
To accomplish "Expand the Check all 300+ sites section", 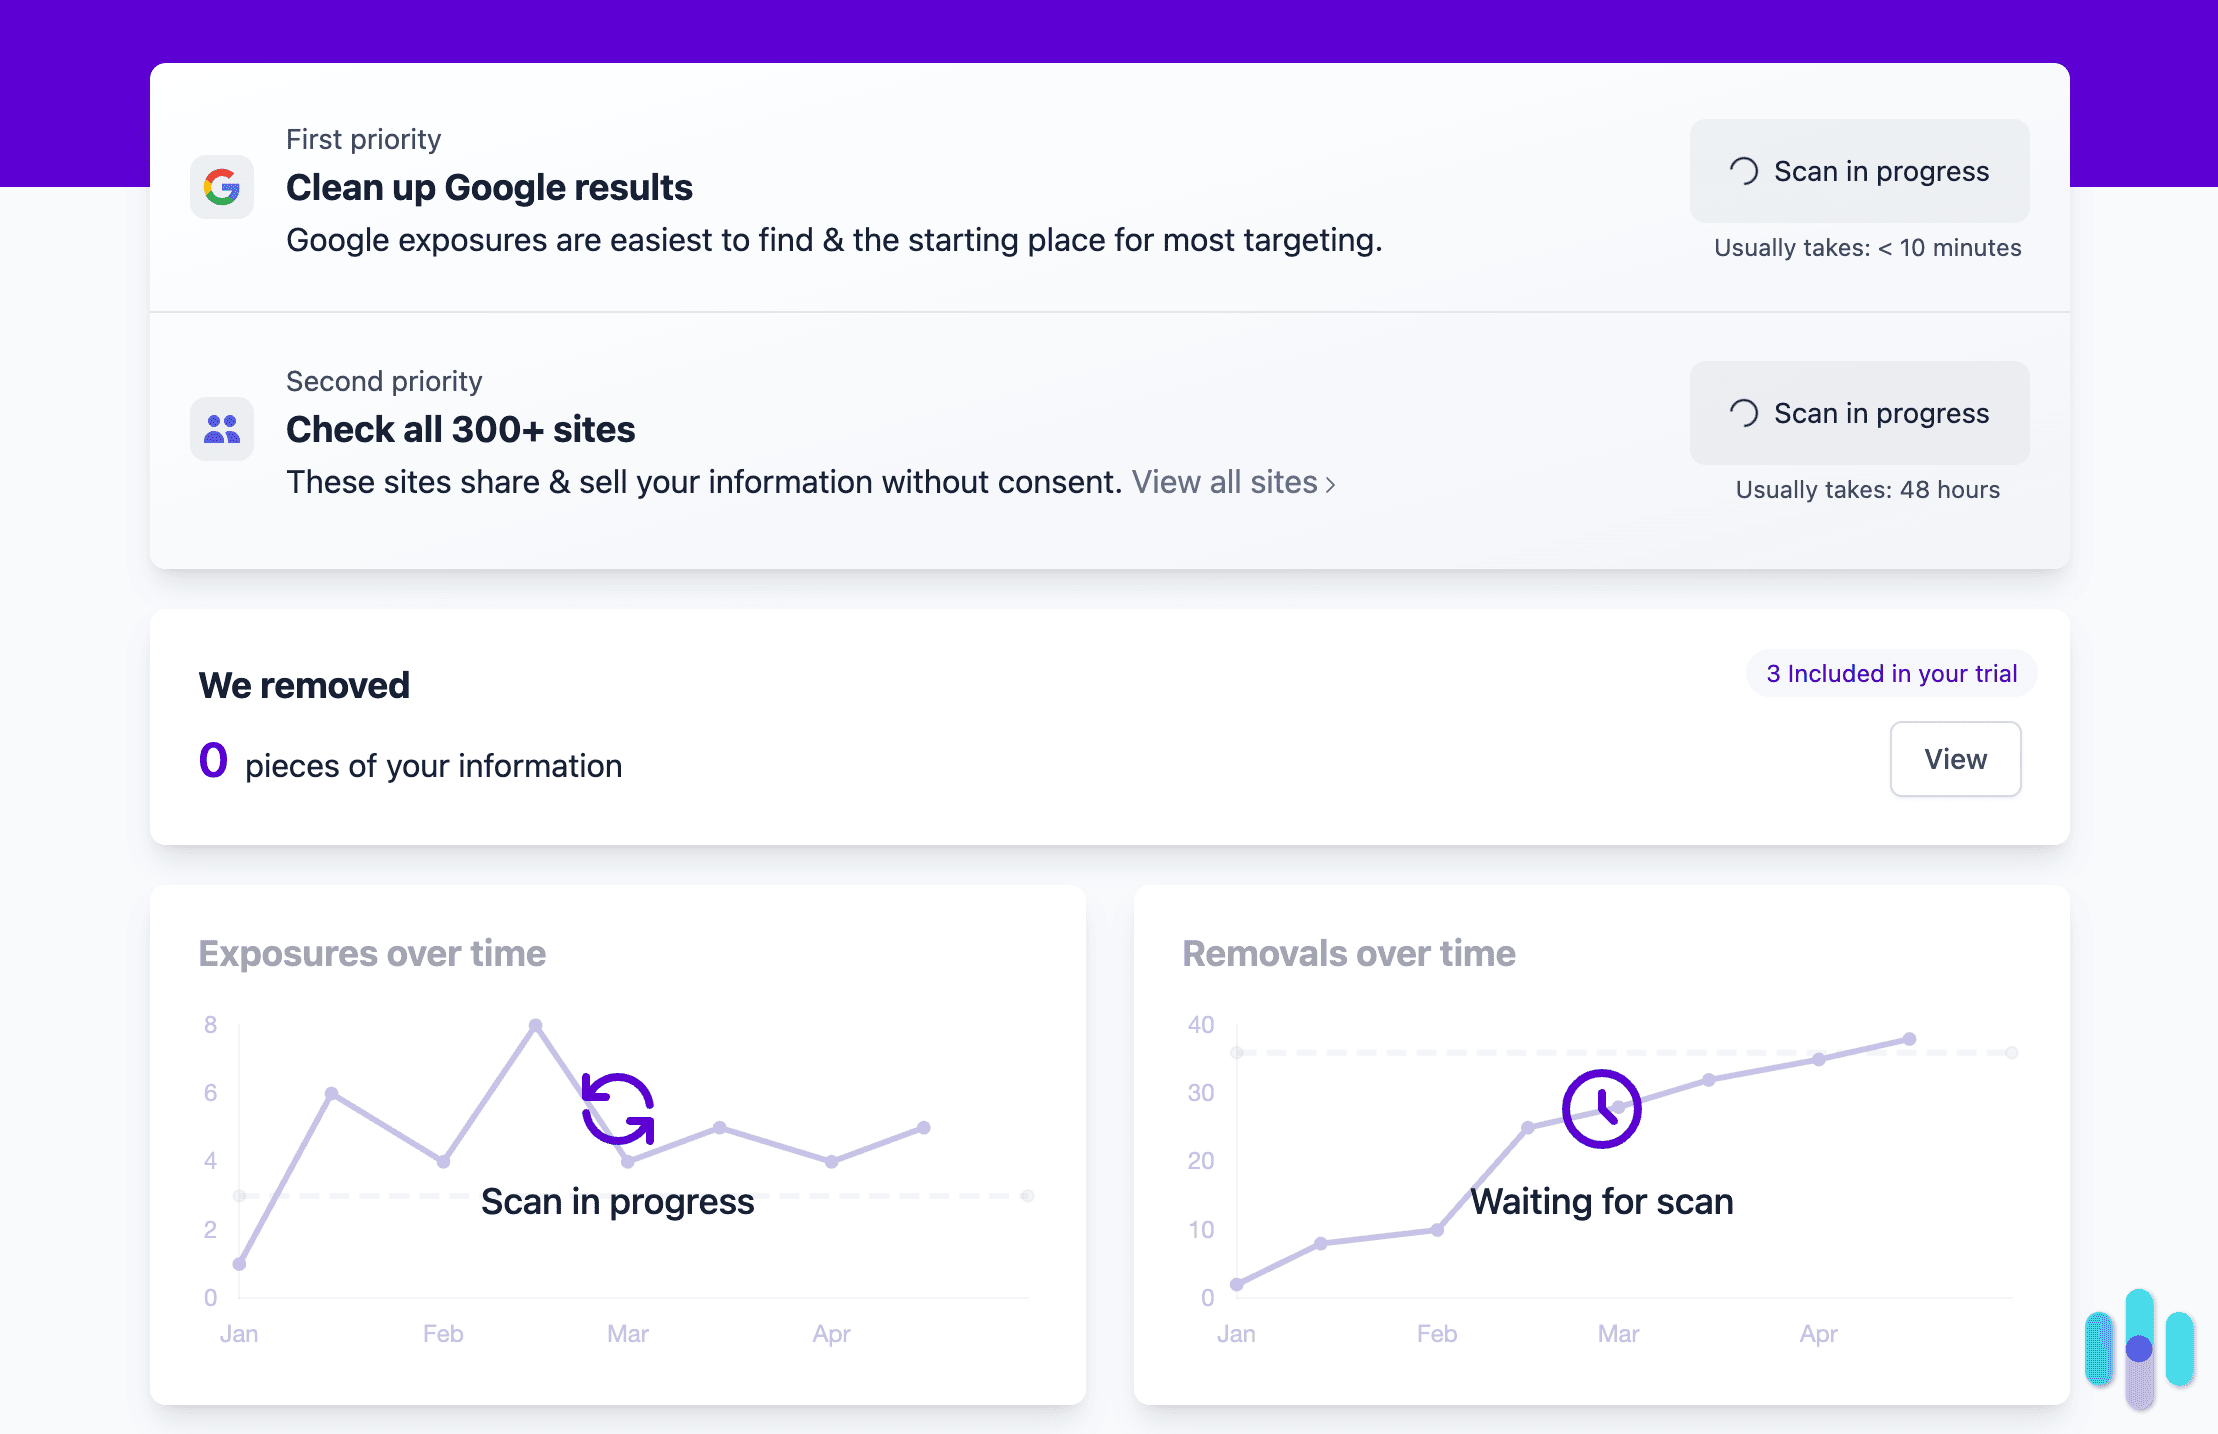I will pos(460,428).
